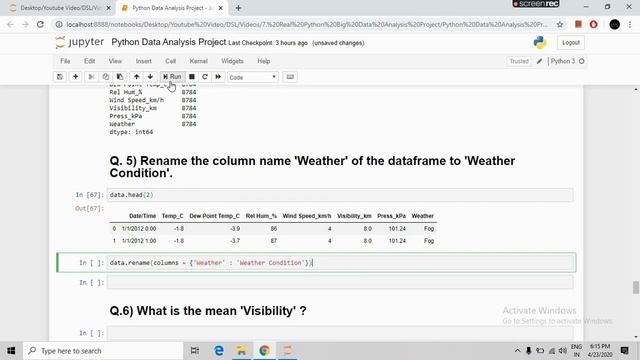Bookmark this page with star icon

tap(560, 24)
